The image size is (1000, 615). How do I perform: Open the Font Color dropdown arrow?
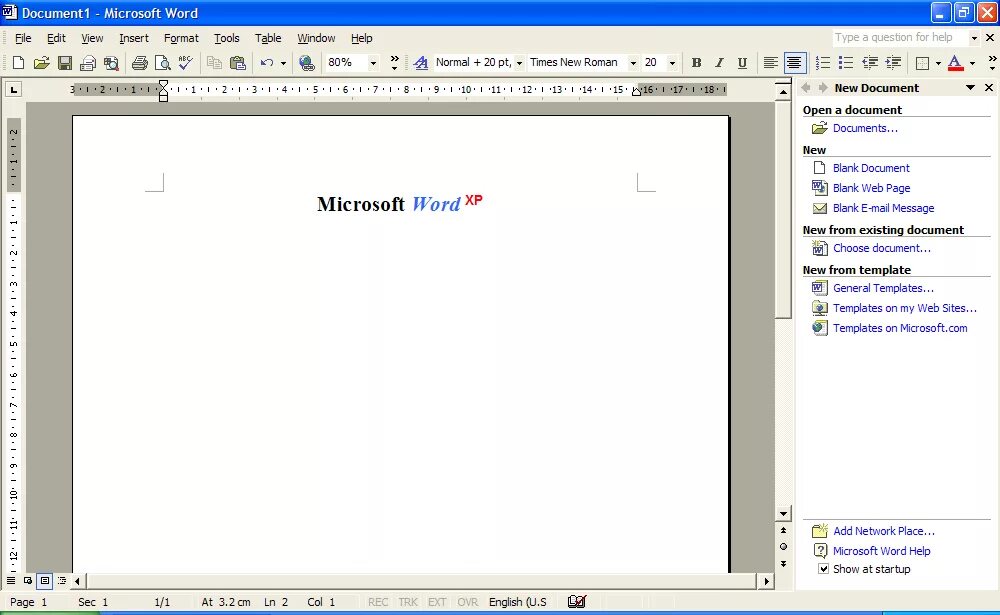(x=972, y=63)
